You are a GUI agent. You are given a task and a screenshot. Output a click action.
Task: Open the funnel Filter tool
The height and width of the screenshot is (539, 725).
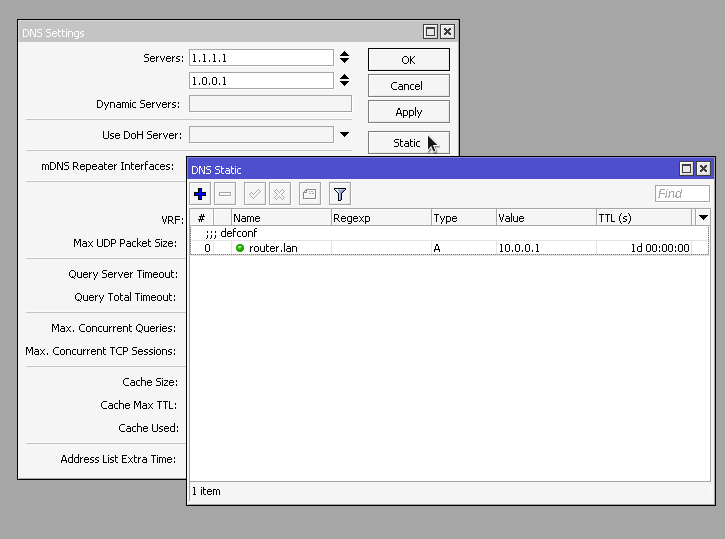click(x=339, y=194)
